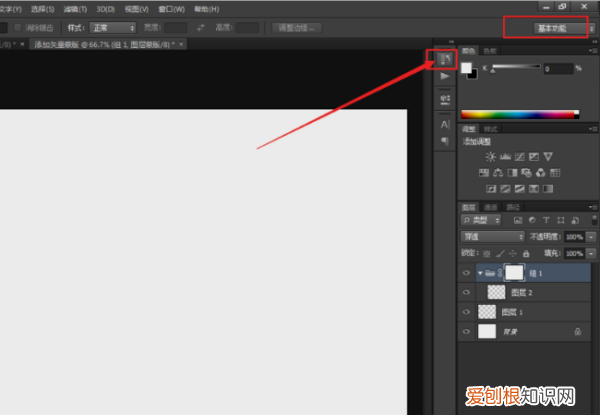Open the History panel icon in collapsed dock

click(x=445, y=60)
